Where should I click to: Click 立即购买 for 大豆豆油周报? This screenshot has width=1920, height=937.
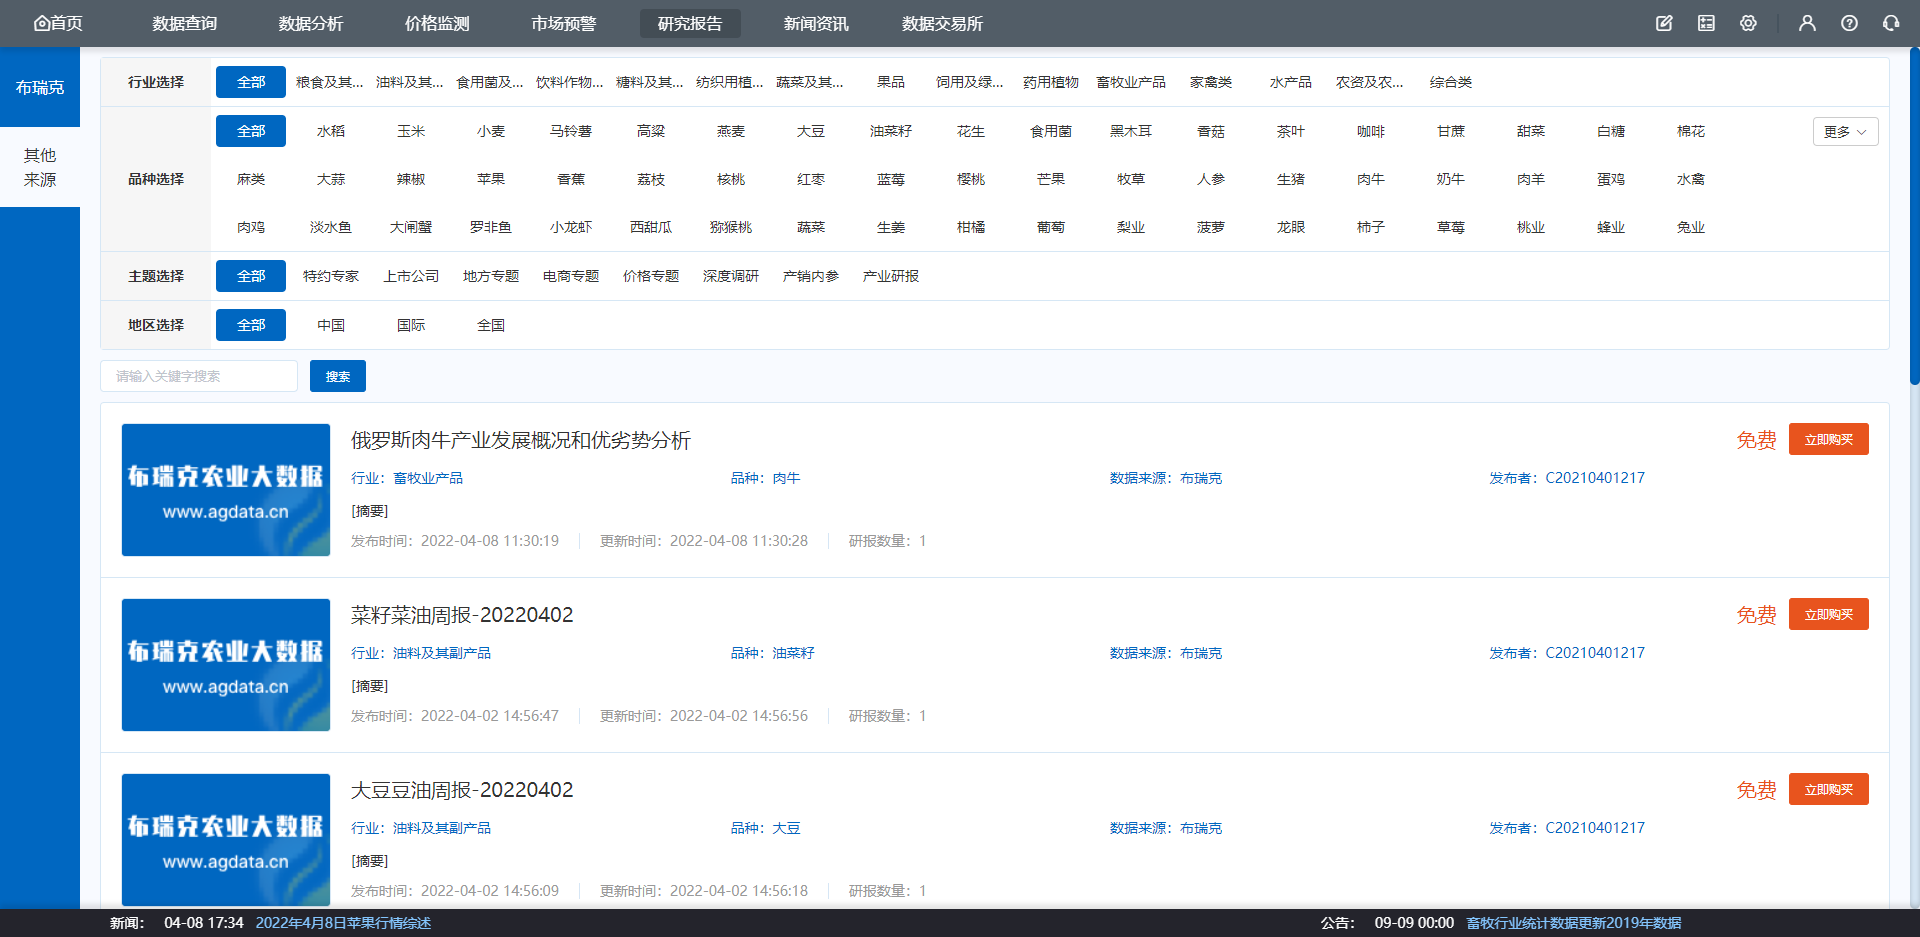(x=1829, y=789)
